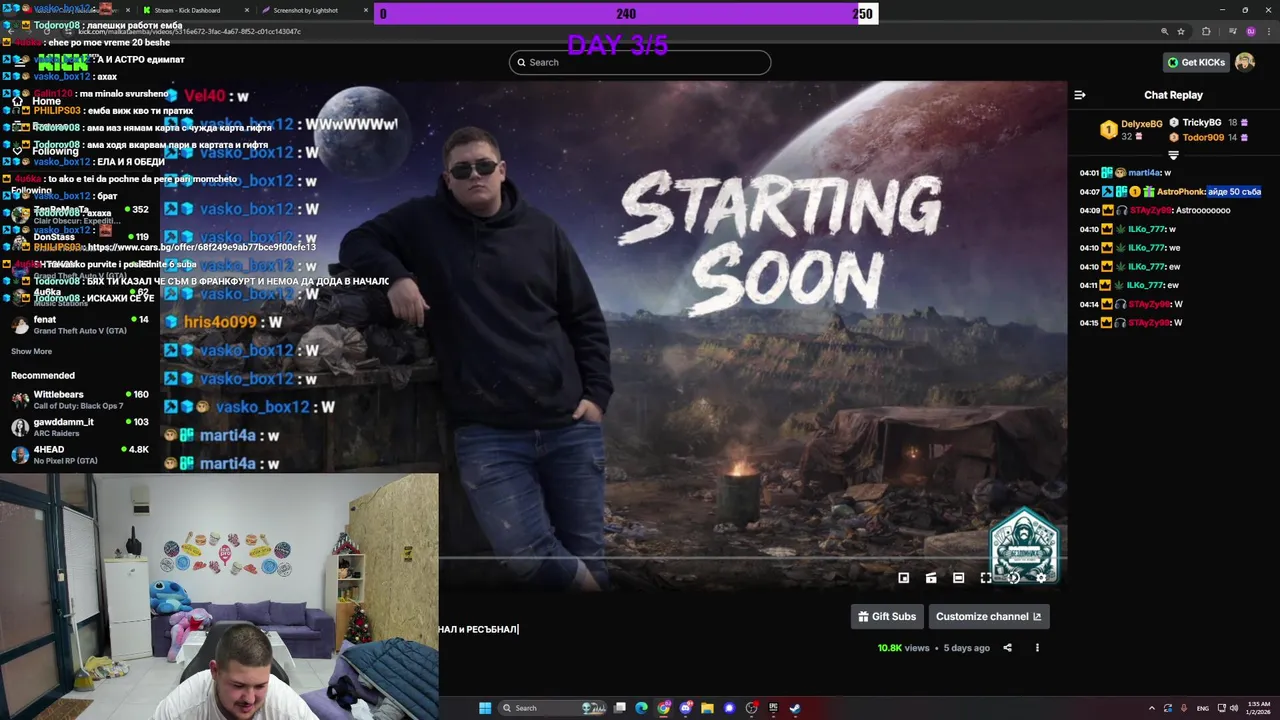Bookmark this page with star icon
This screenshot has height=720, width=1280.
pos(1181,32)
